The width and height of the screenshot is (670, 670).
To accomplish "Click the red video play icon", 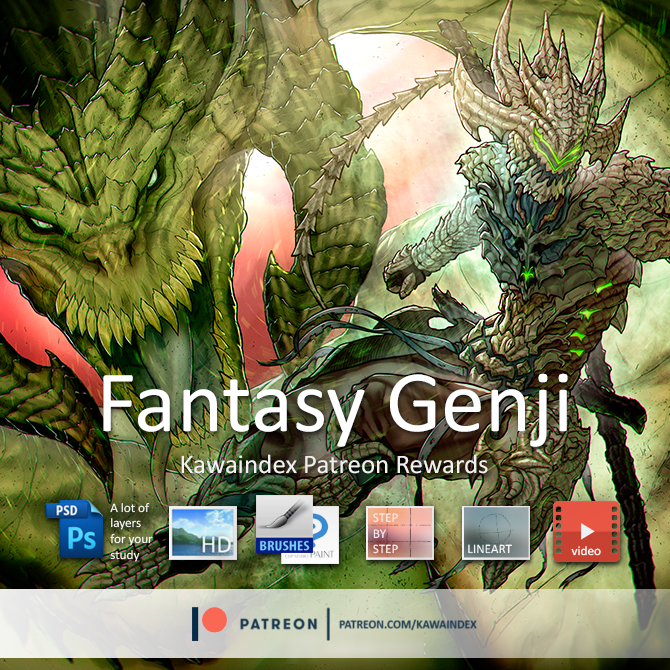I will coord(586,532).
